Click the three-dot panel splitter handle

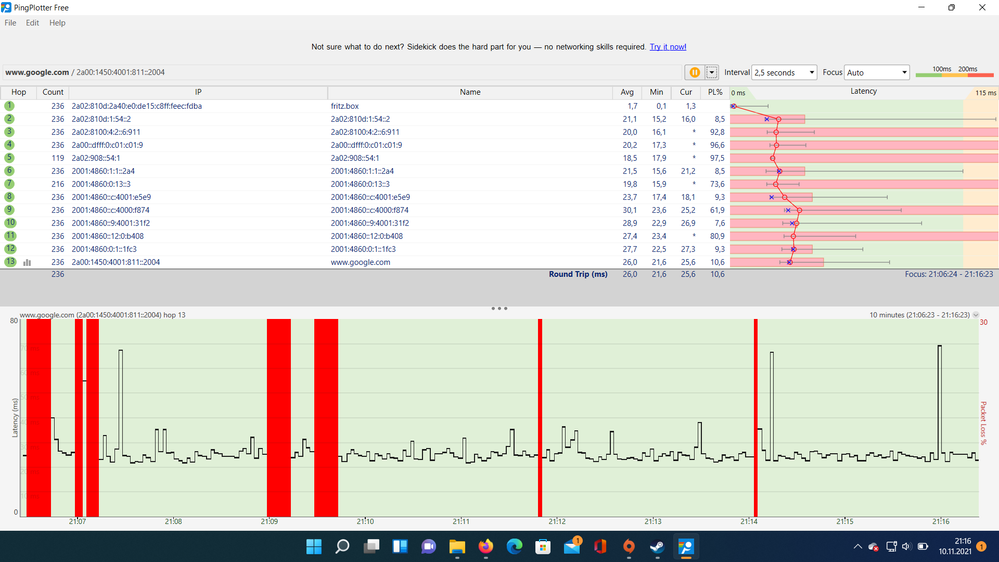(500, 308)
